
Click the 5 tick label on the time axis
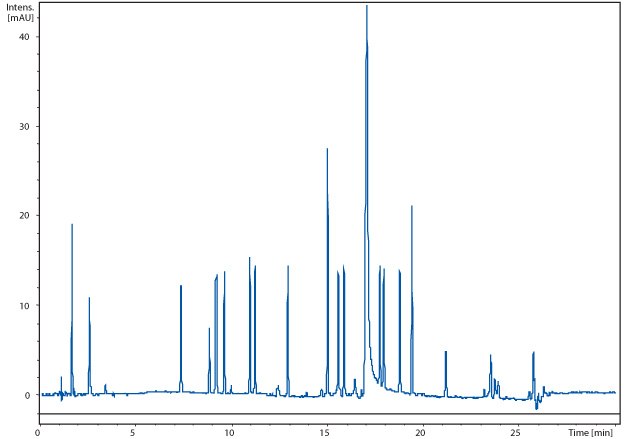(x=133, y=432)
